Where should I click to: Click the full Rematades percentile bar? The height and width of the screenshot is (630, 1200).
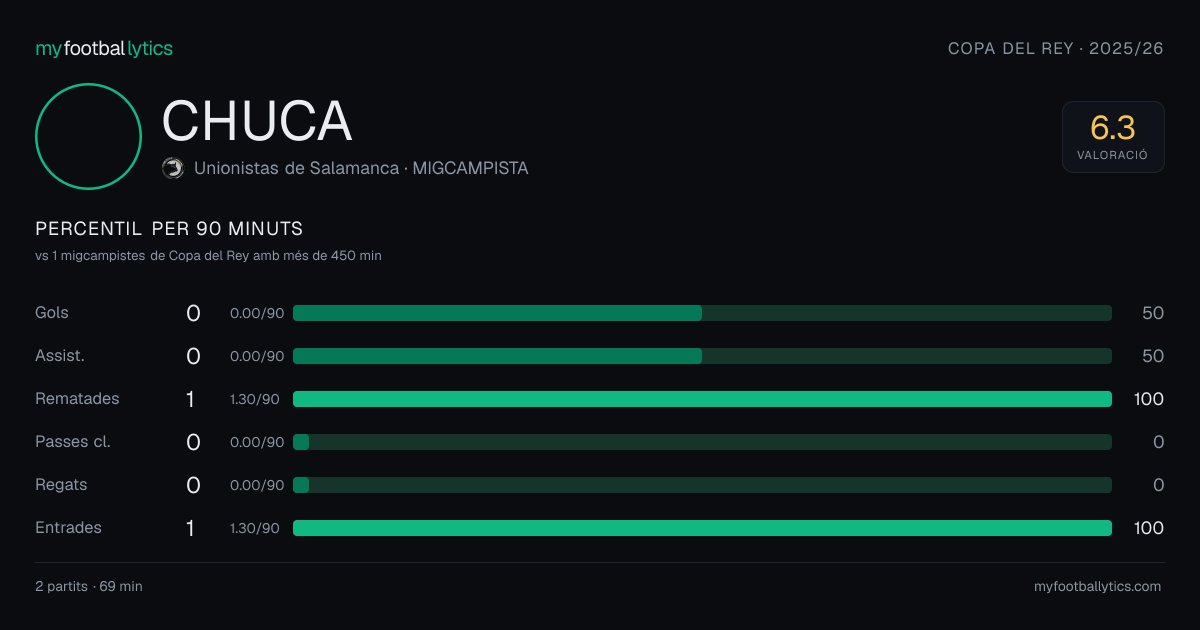[702, 399]
